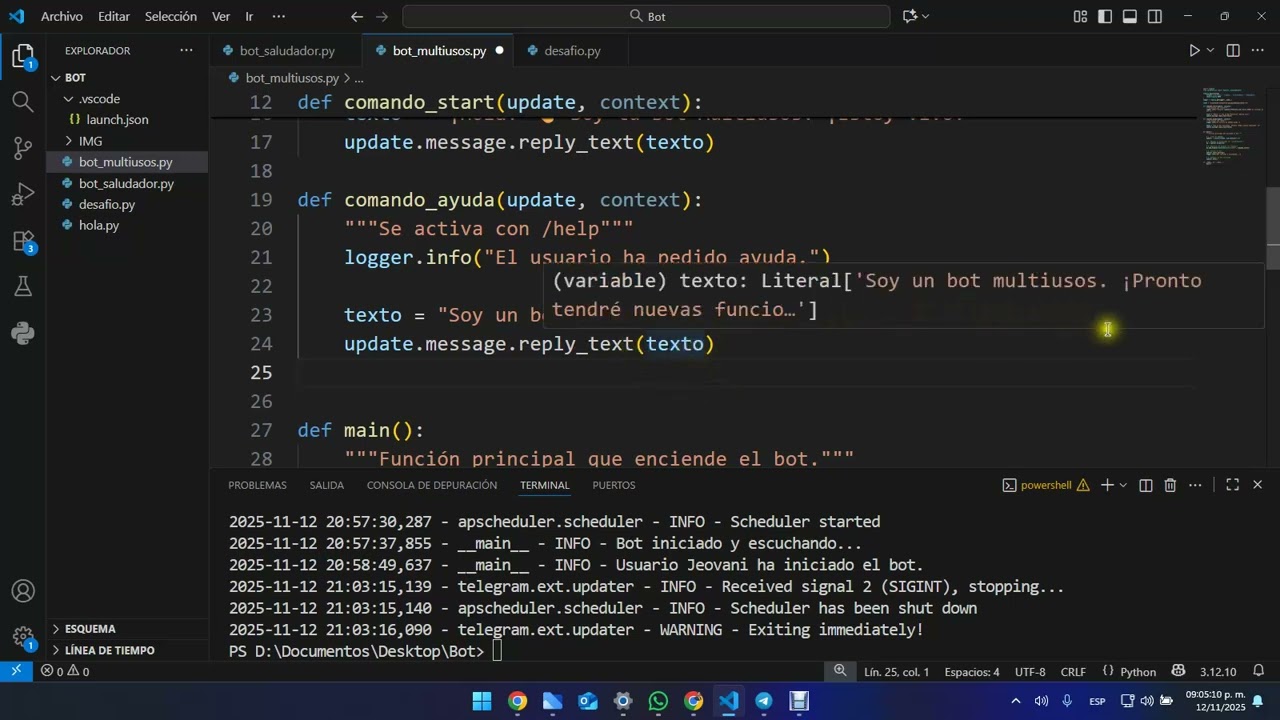
Task: Close the terminal panel
Action: tap(1257, 485)
